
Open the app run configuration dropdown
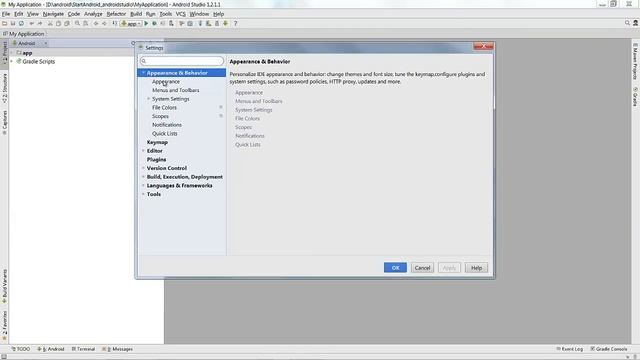click(x=131, y=24)
